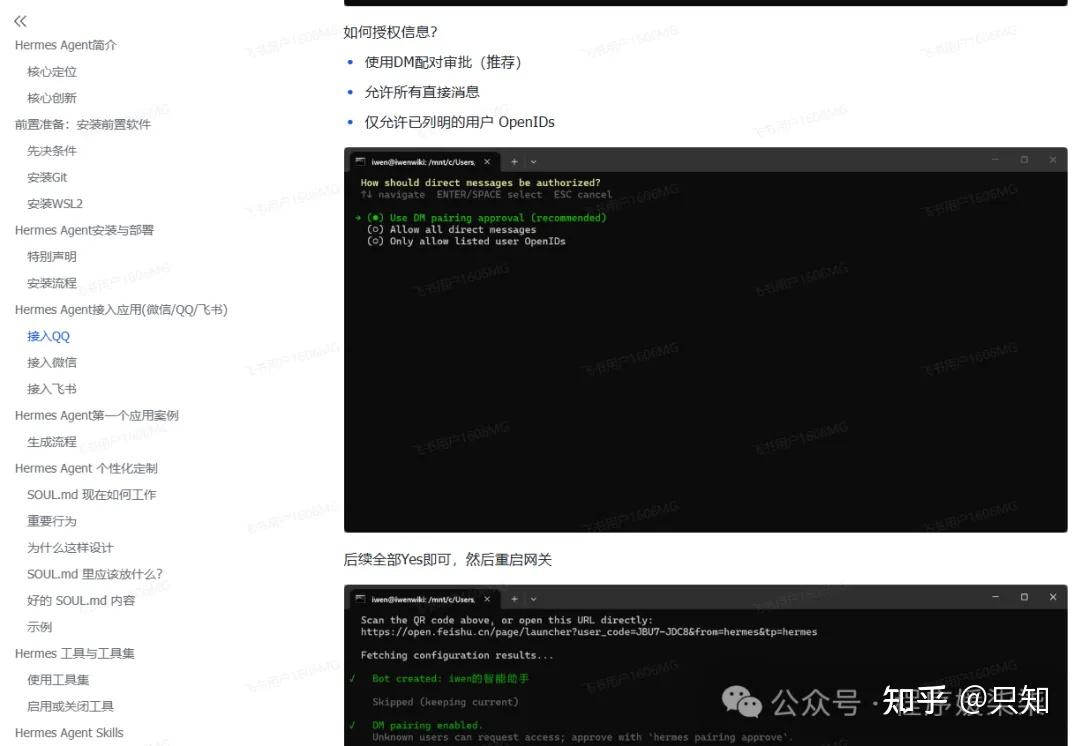Open Hermes Agent接入应用(微信/QQ/飞书) section
The image size is (1080, 746).
121,309
